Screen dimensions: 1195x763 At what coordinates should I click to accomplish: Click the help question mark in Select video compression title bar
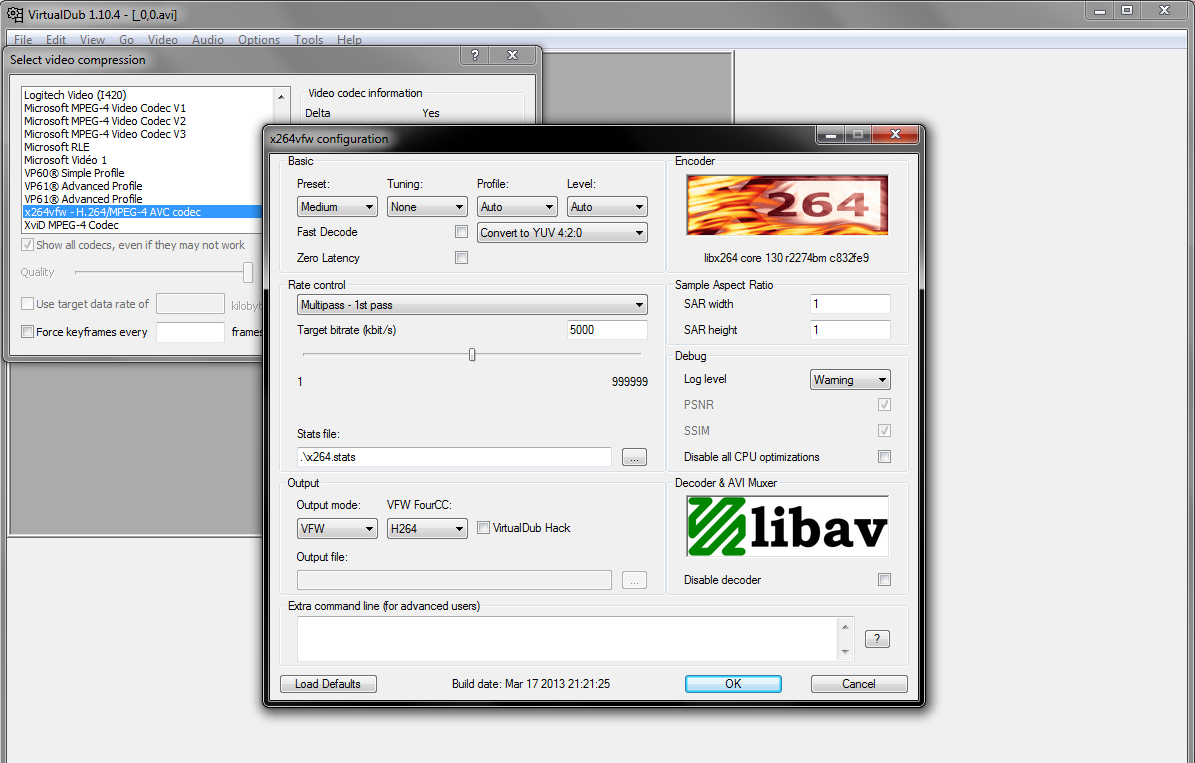[x=475, y=55]
